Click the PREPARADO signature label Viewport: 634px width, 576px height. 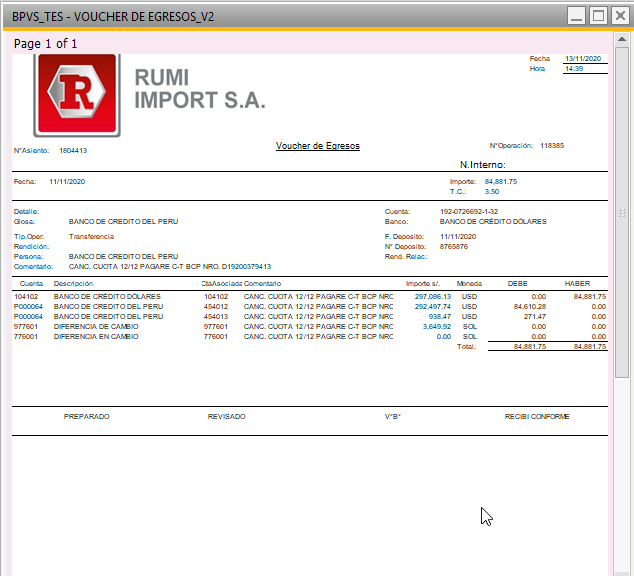point(87,417)
